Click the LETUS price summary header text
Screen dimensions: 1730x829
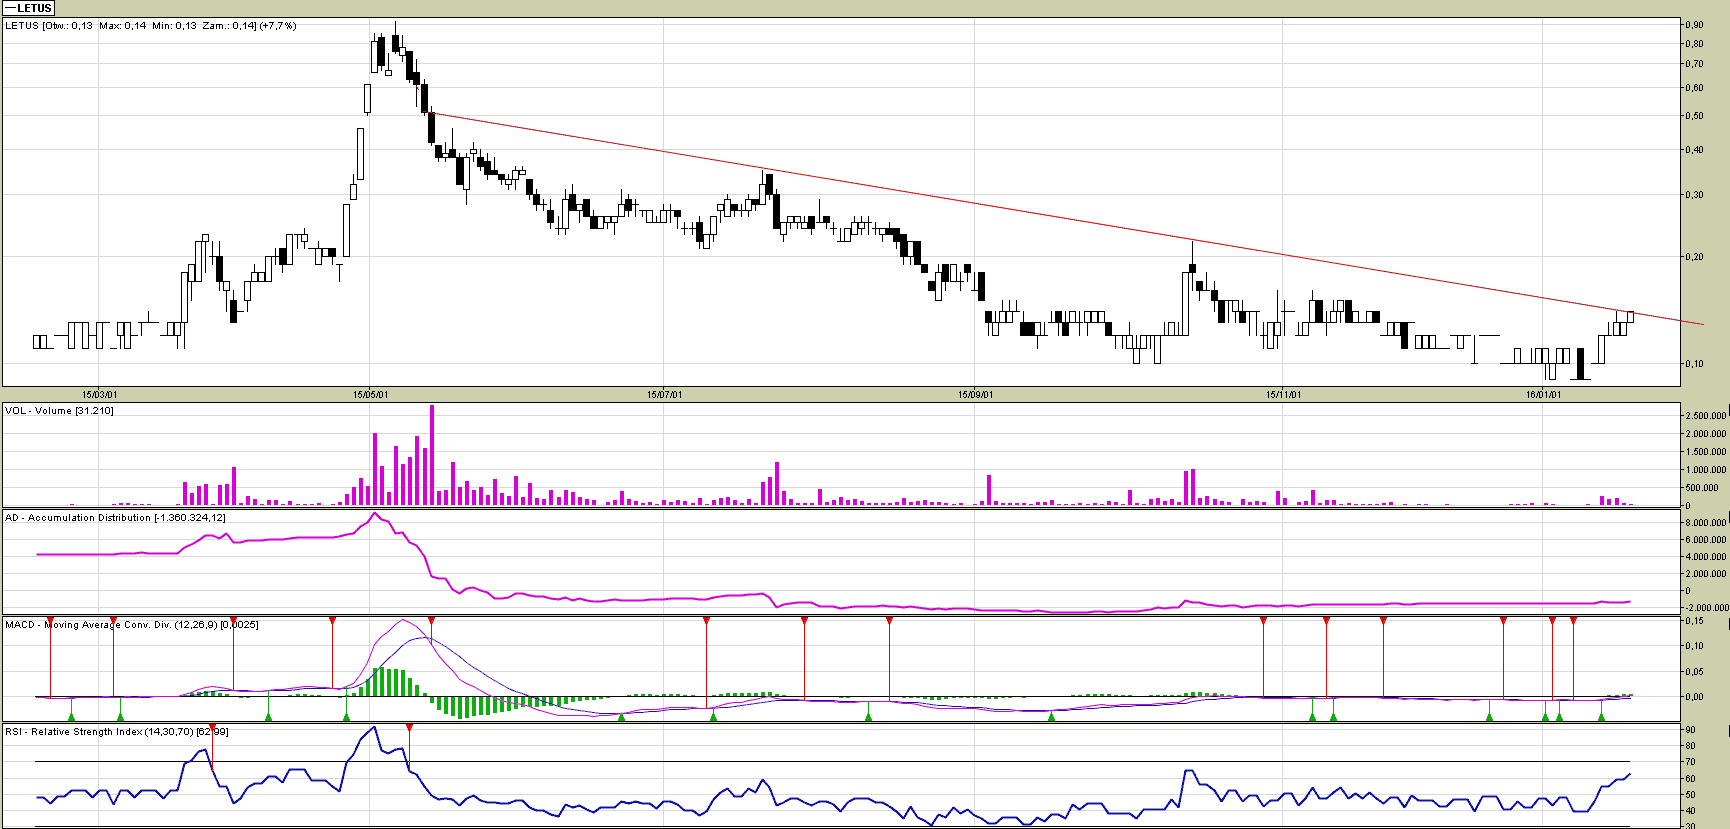(150, 26)
